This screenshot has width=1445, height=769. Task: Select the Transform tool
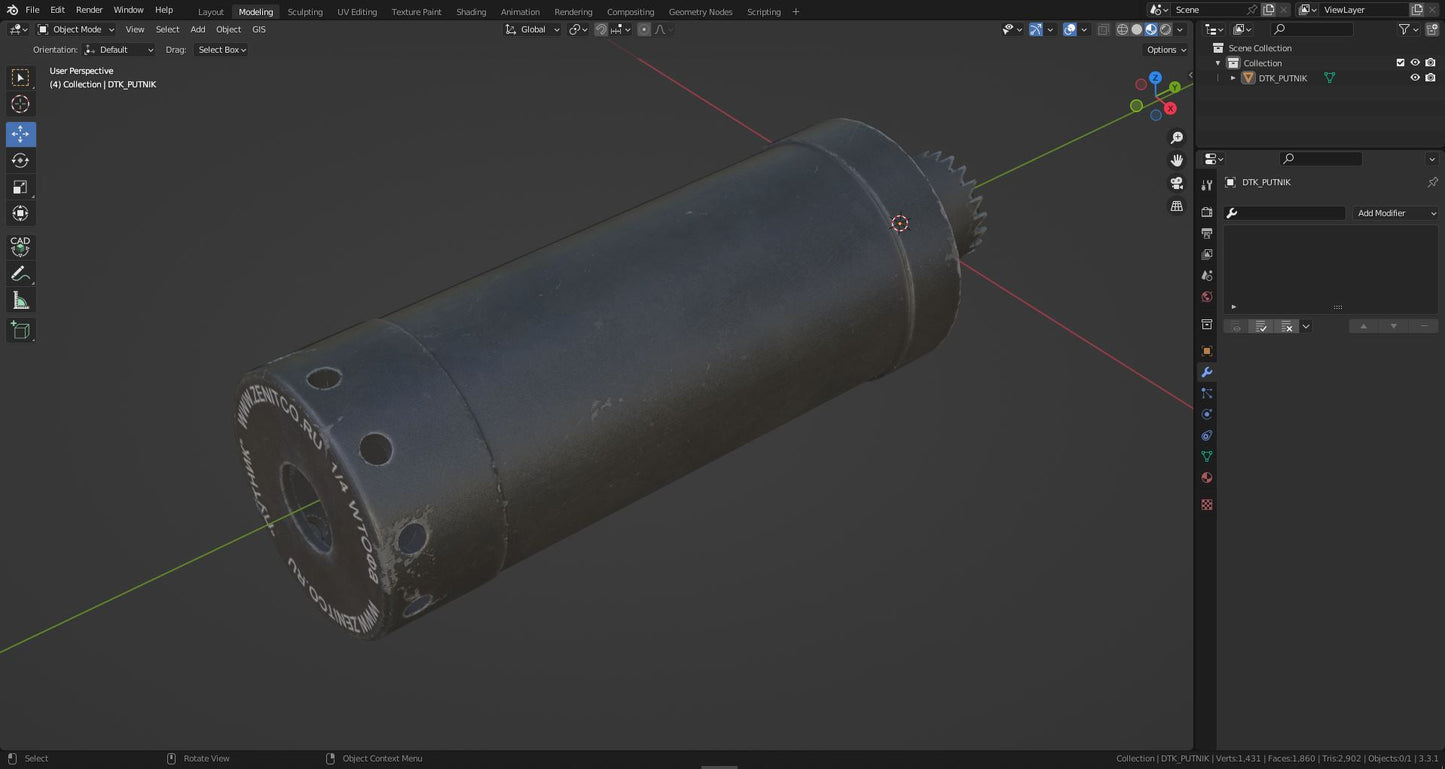(20, 213)
